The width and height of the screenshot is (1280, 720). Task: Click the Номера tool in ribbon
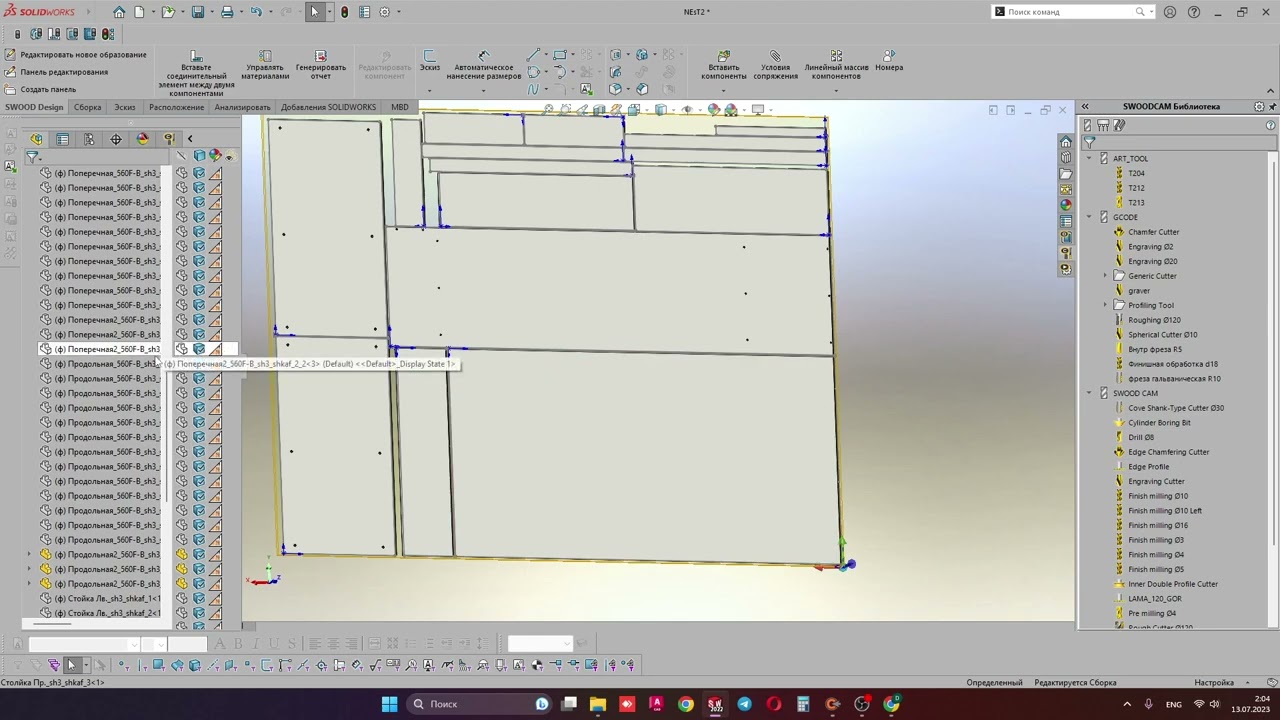[889, 61]
